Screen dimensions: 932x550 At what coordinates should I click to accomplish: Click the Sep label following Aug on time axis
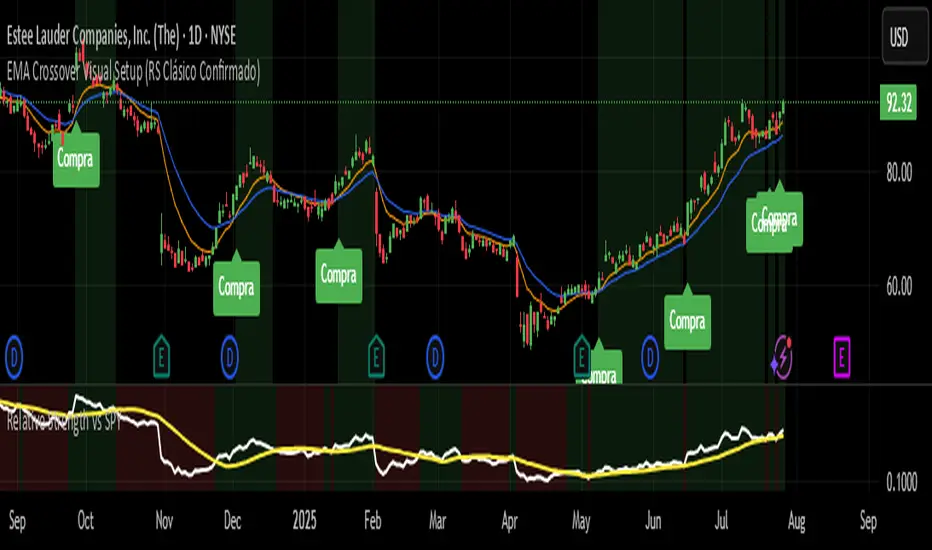(868, 521)
